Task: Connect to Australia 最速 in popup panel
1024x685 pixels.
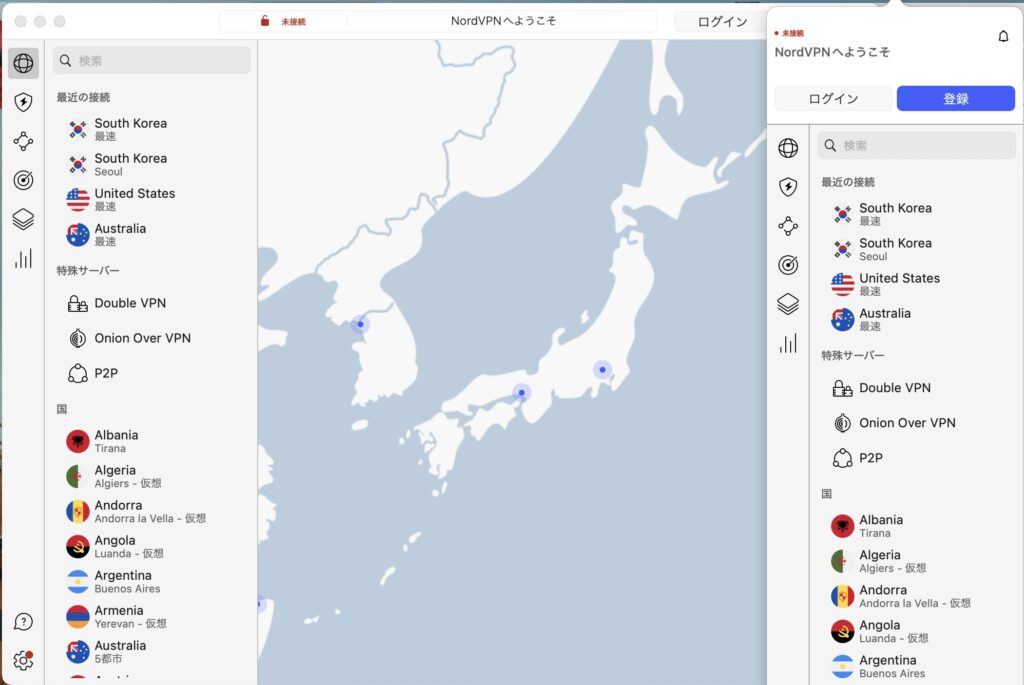Action: coord(916,320)
